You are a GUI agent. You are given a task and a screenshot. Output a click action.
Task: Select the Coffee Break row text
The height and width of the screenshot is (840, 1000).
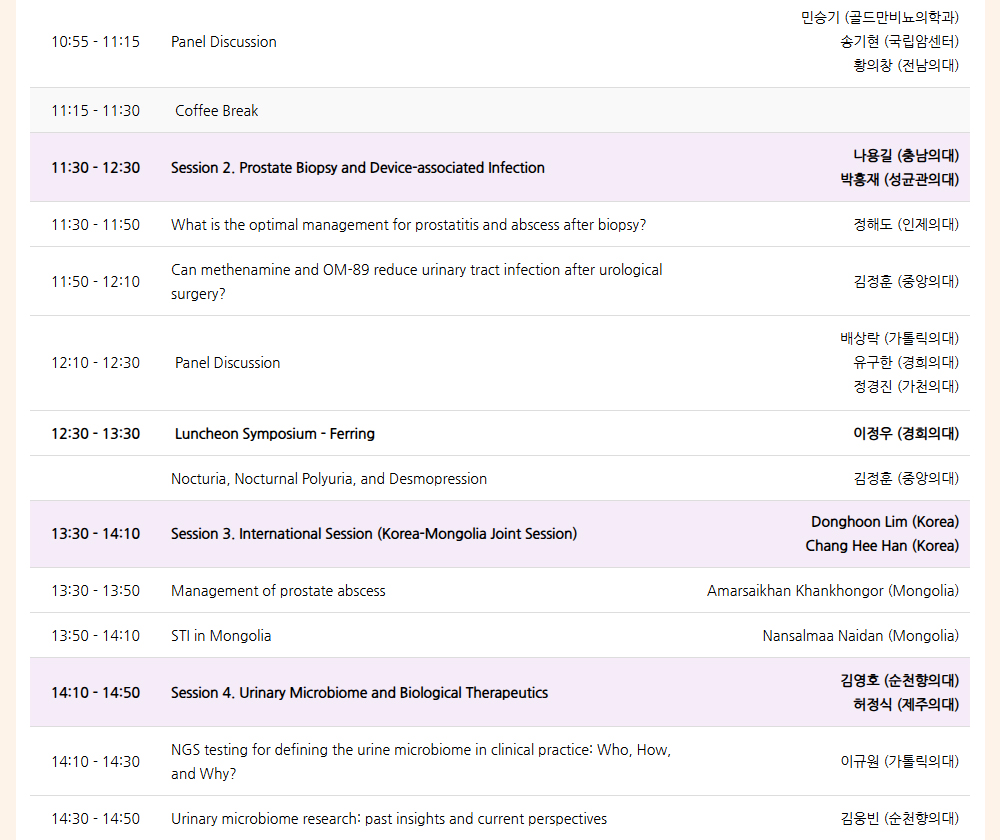(216, 111)
